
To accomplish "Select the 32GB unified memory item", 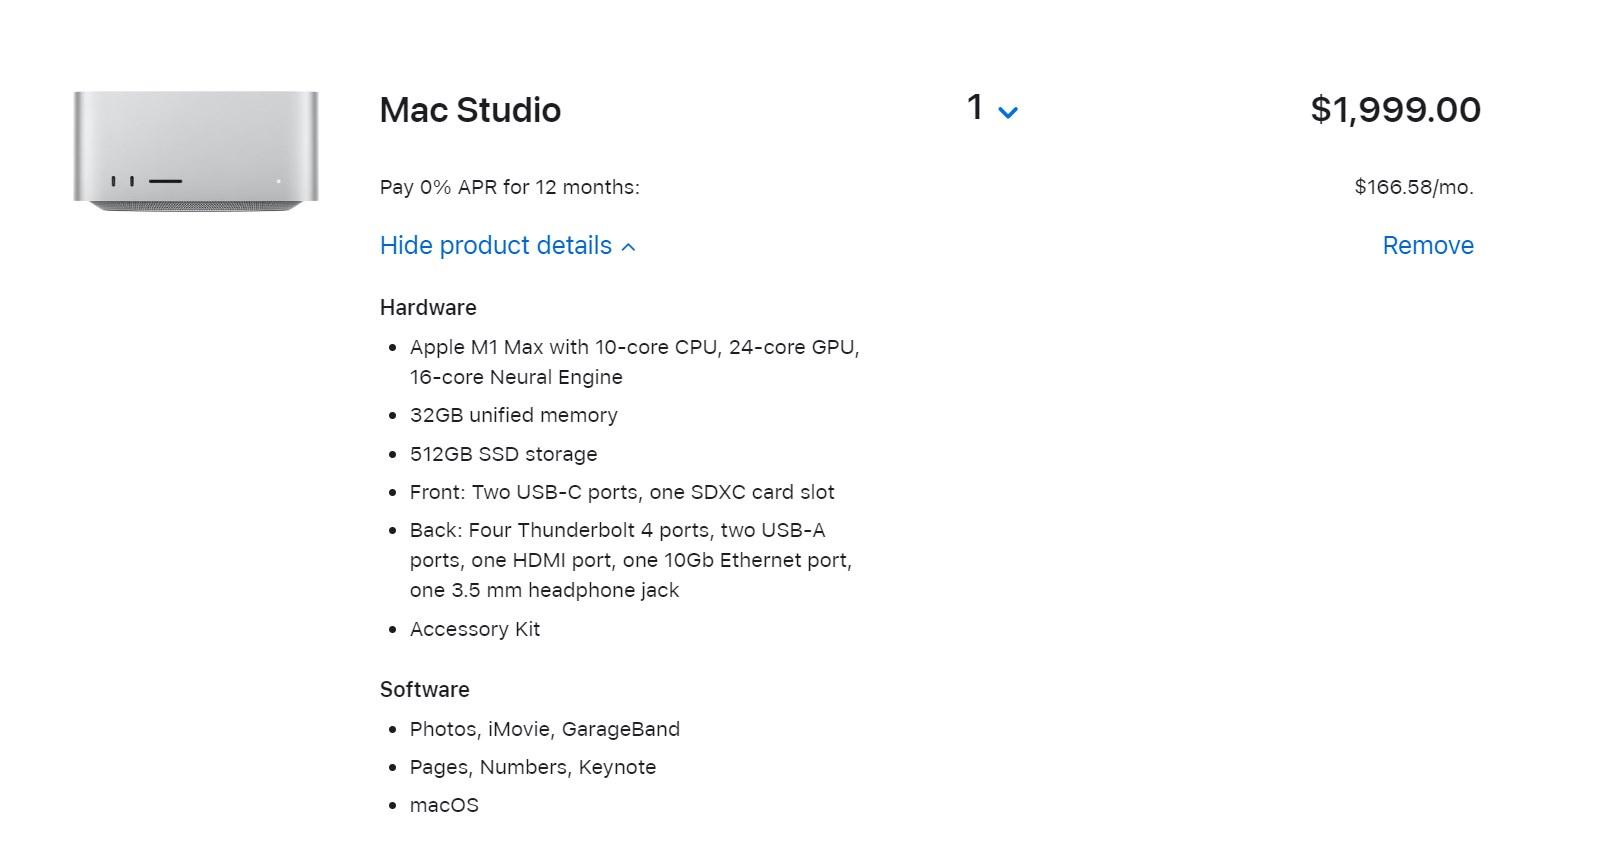I will click(513, 415).
